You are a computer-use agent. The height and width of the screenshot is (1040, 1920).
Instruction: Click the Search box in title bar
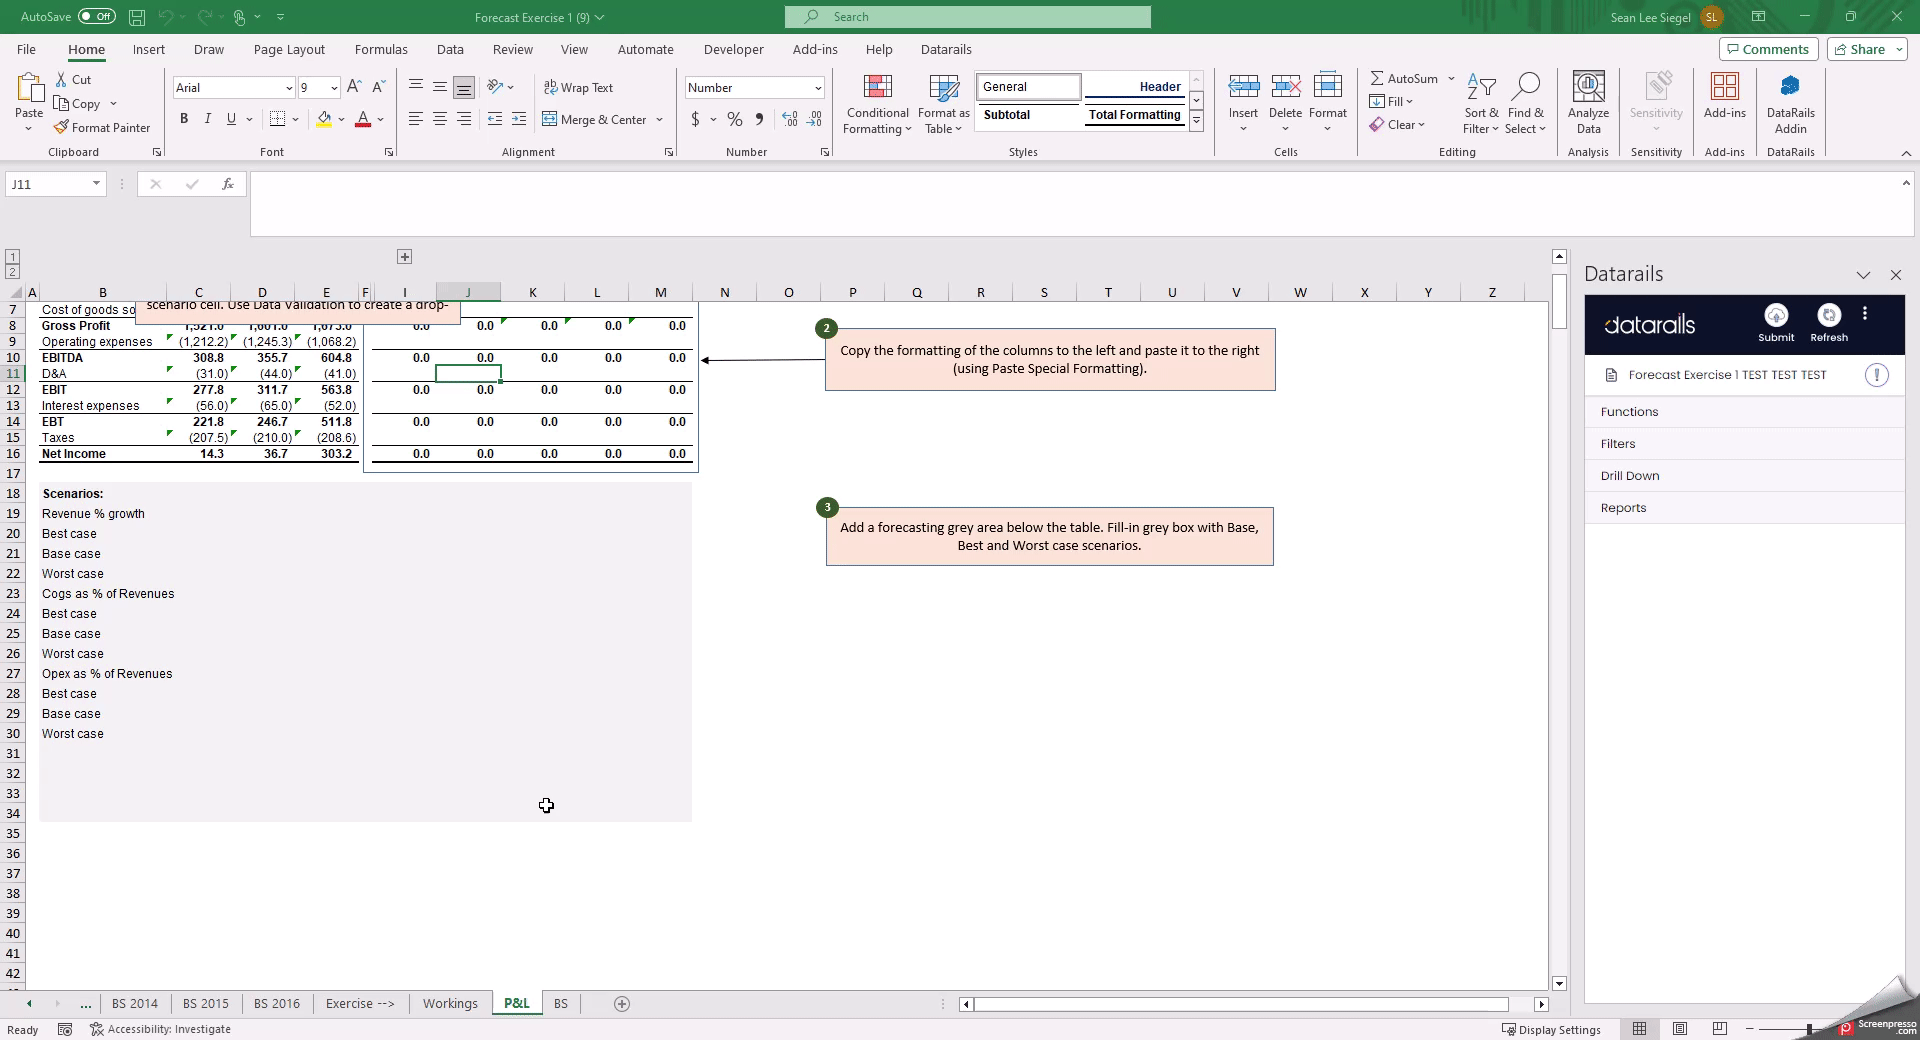968,17
